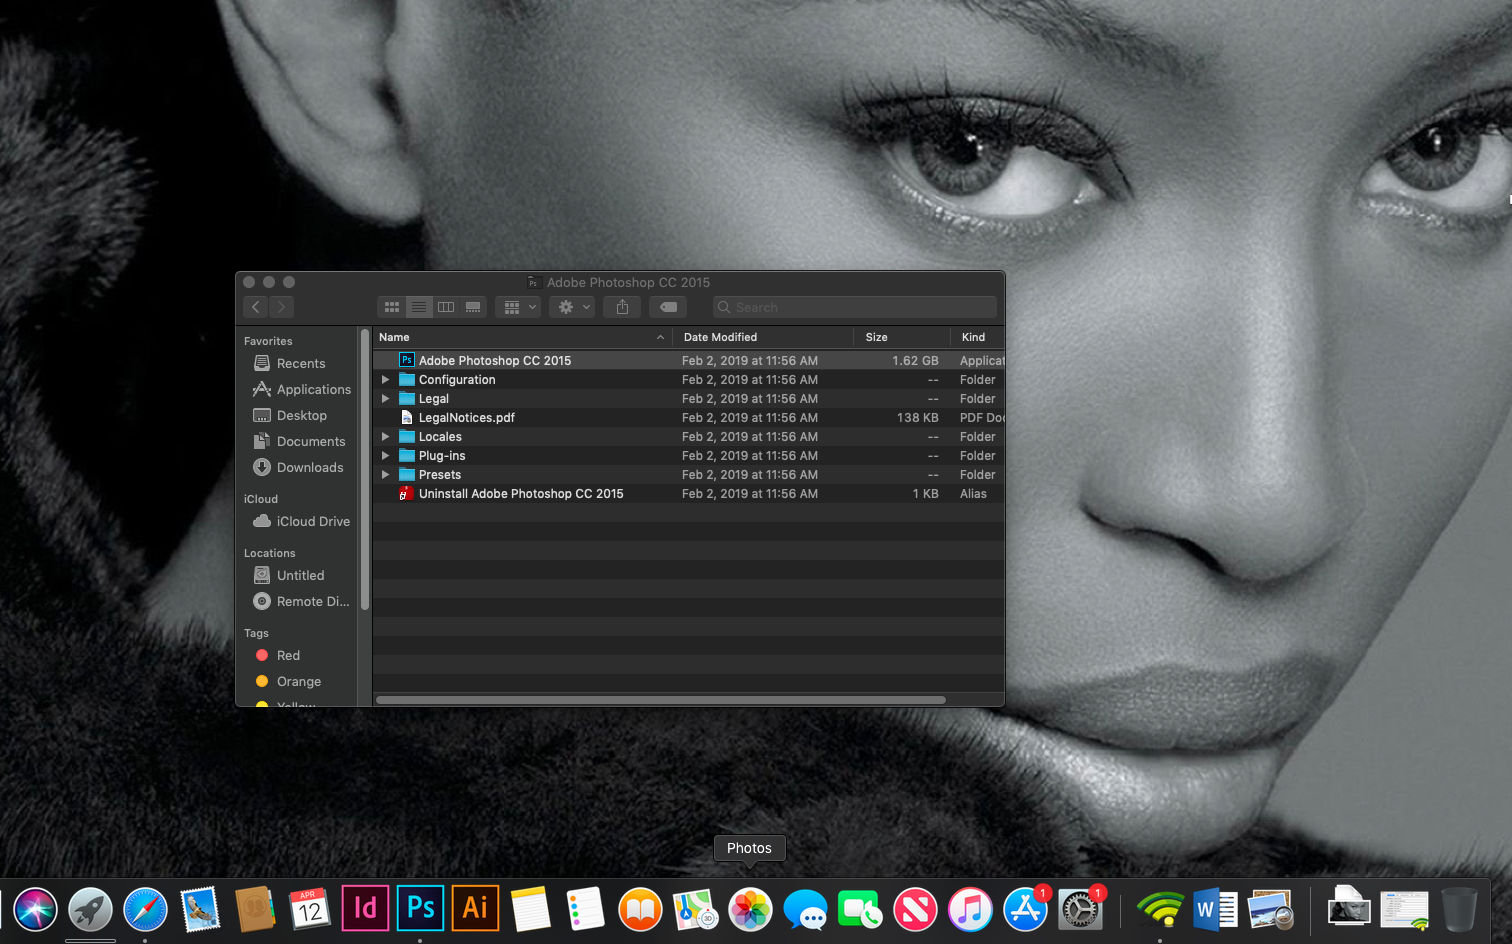Open Microsoft Word from the Dock
Image resolution: width=1512 pixels, height=944 pixels.
pos(1215,910)
